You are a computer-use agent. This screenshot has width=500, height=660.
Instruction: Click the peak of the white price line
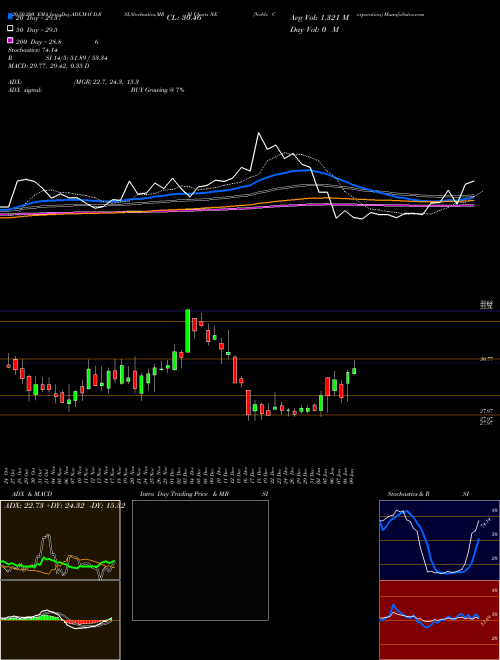point(258,133)
